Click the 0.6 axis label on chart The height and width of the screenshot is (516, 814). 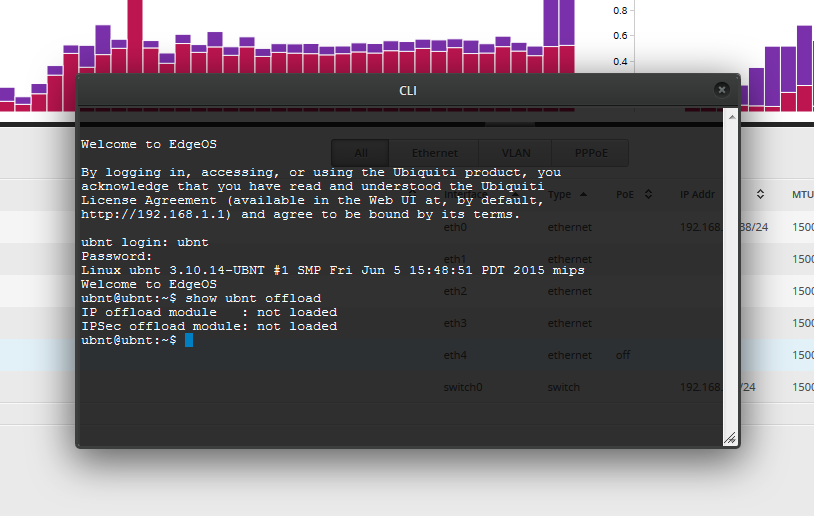point(620,35)
